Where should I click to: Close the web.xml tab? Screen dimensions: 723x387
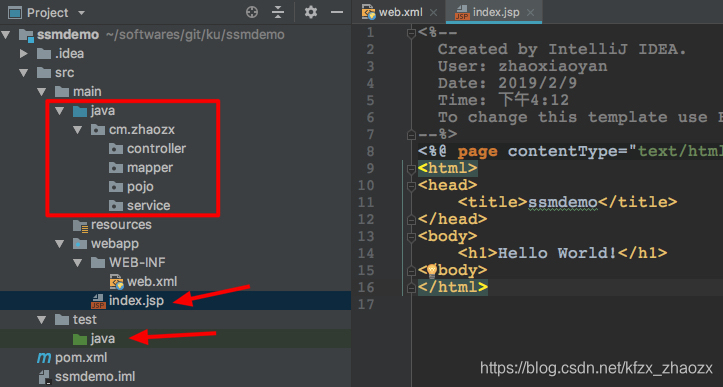433,12
